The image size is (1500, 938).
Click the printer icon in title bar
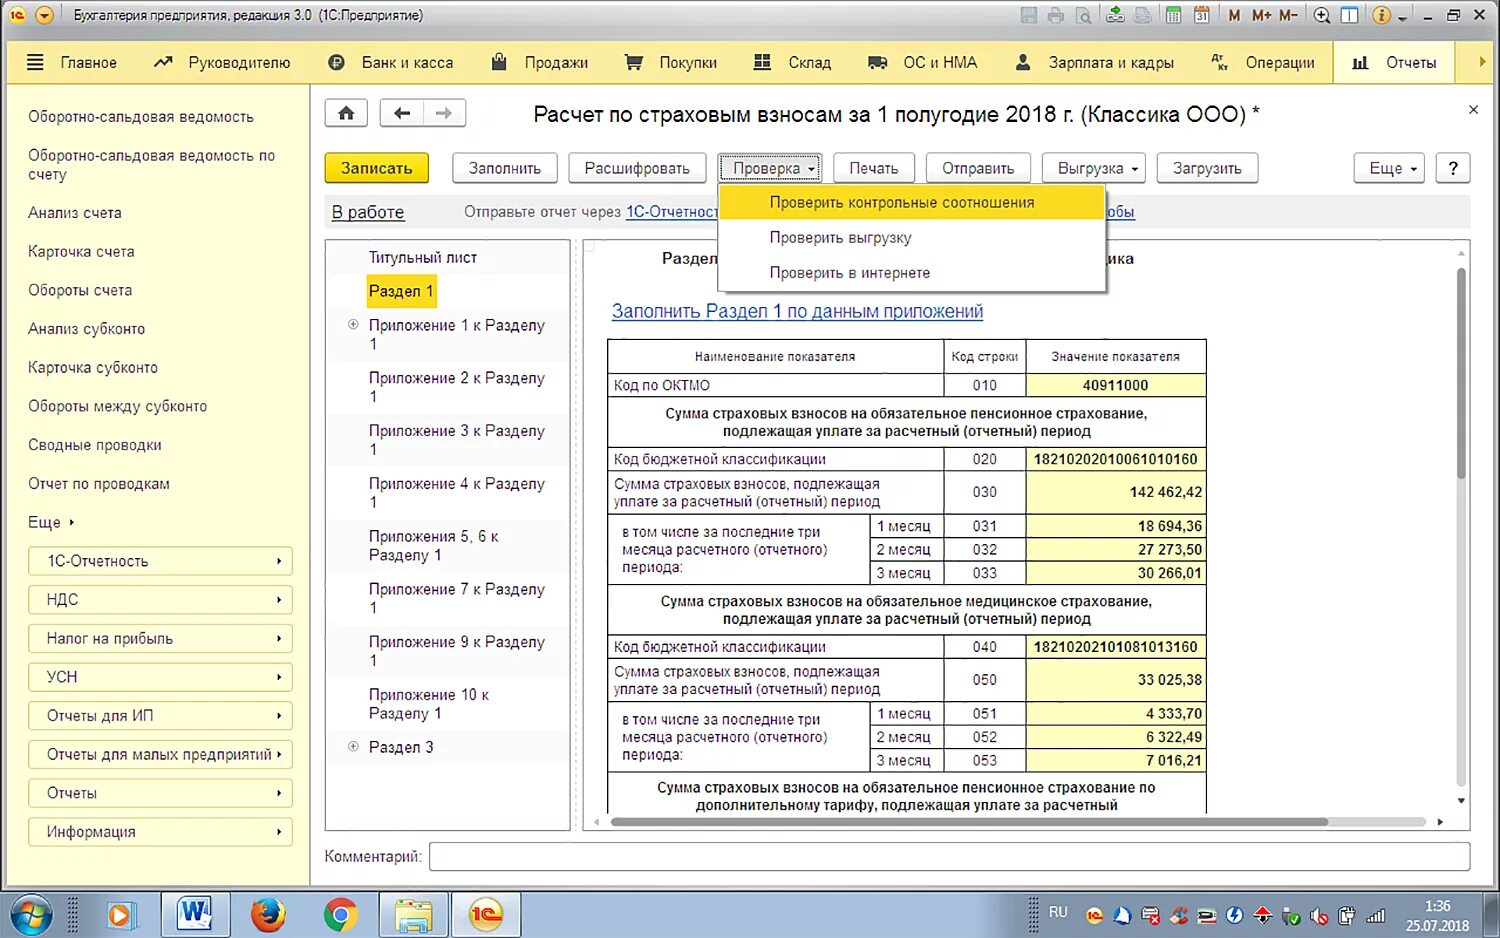pos(1056,16)
